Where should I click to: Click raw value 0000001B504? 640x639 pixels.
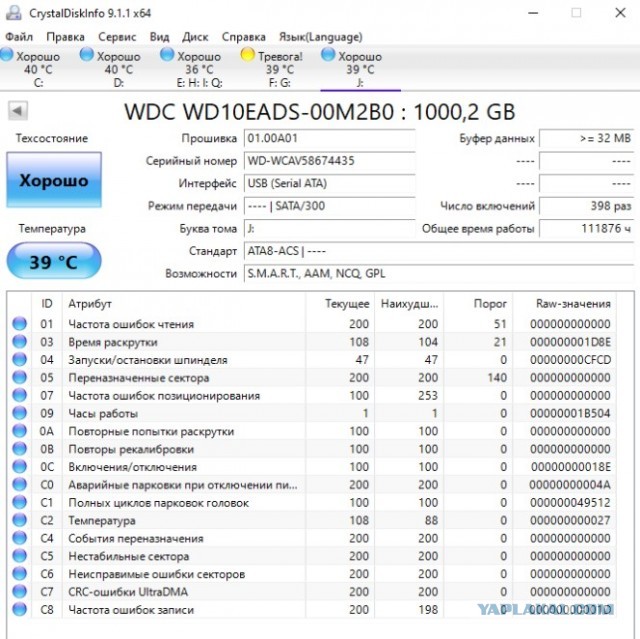pyautogui.click(x=570, y=413)
